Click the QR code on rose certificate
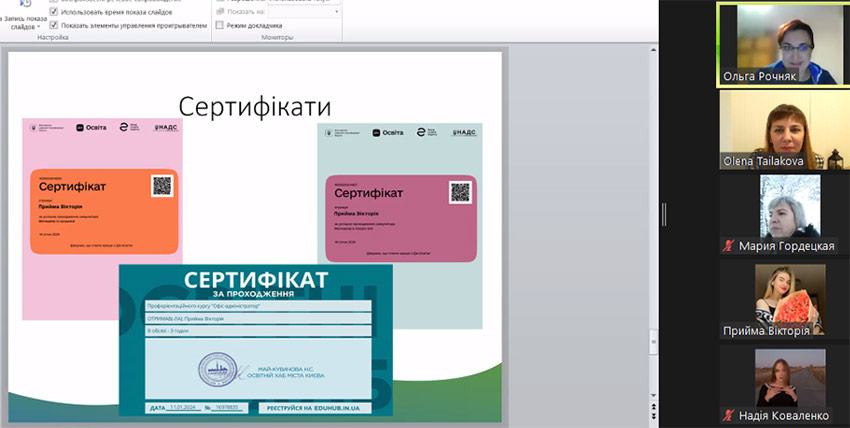The height and width of the screenshot is (428, 850). [460, 192]
